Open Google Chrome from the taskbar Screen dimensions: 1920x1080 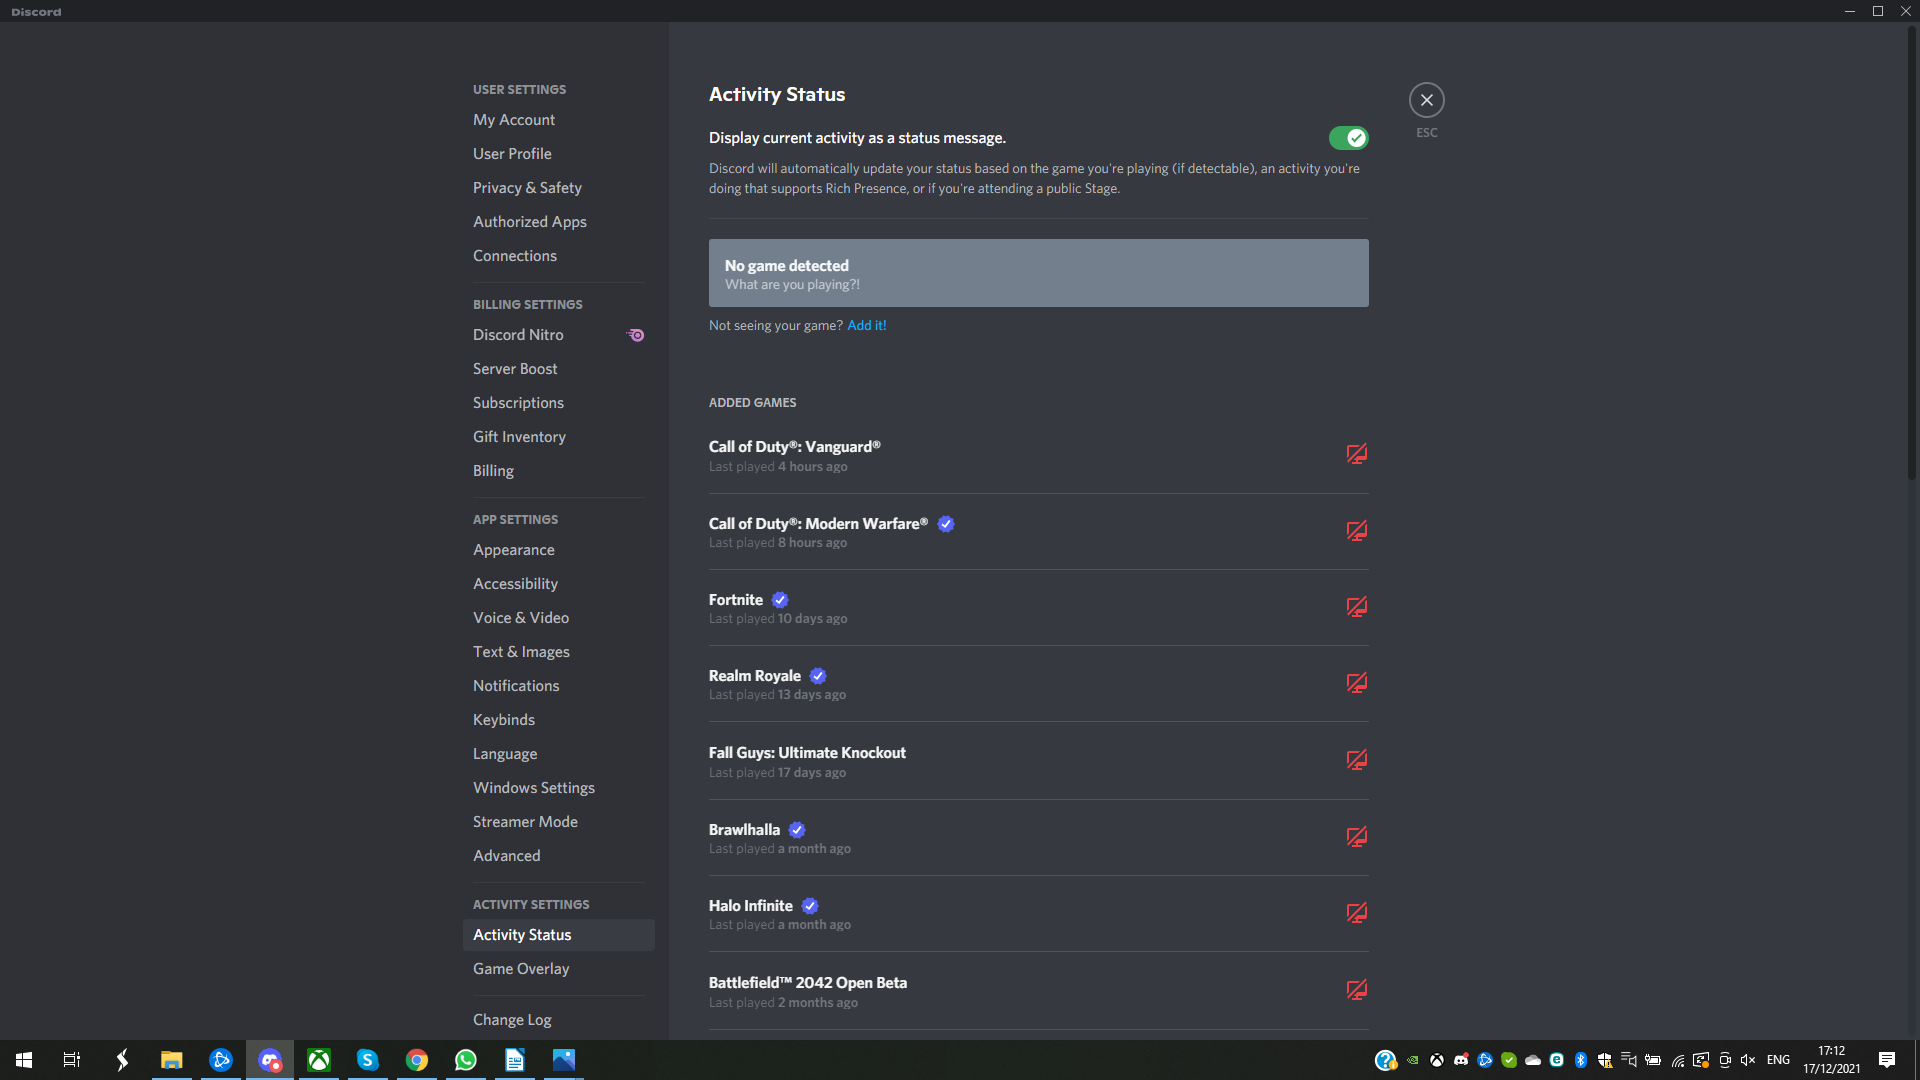[x=417, y=1060]
